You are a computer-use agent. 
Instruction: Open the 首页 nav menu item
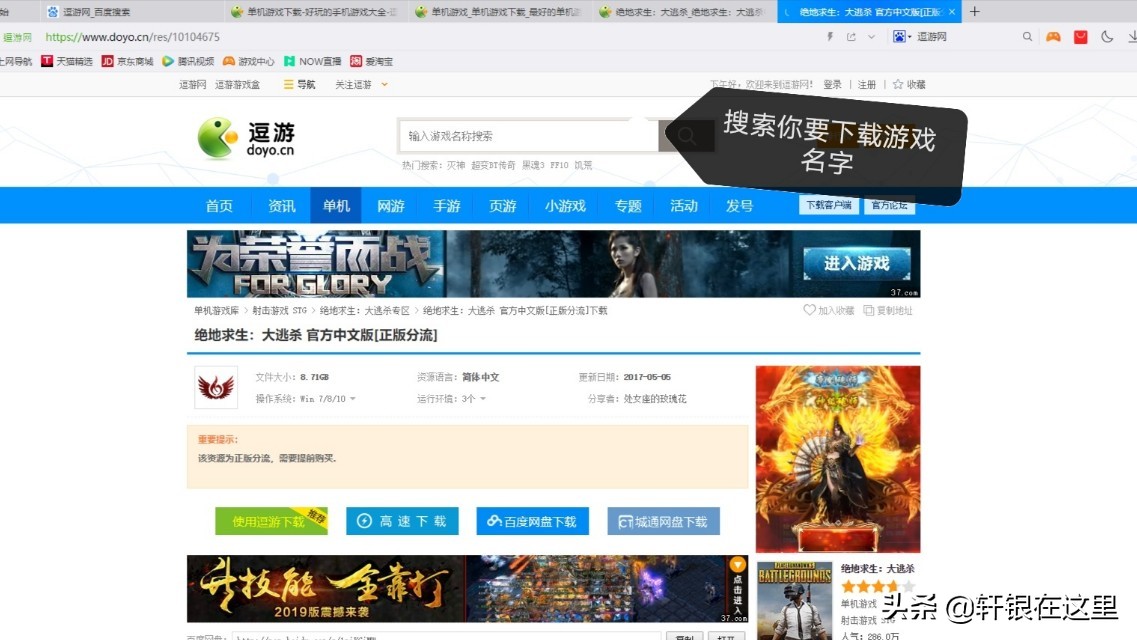[219, 206]
